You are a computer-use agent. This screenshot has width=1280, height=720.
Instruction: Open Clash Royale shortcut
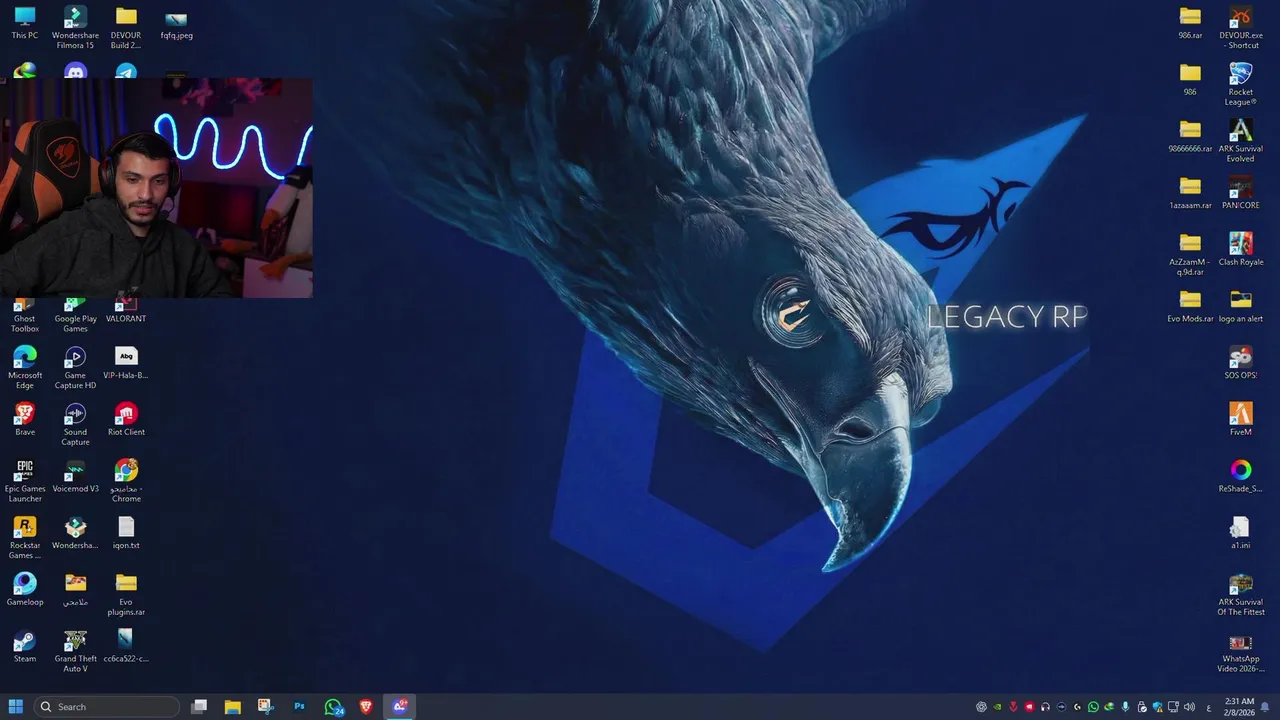point(1240,249)
